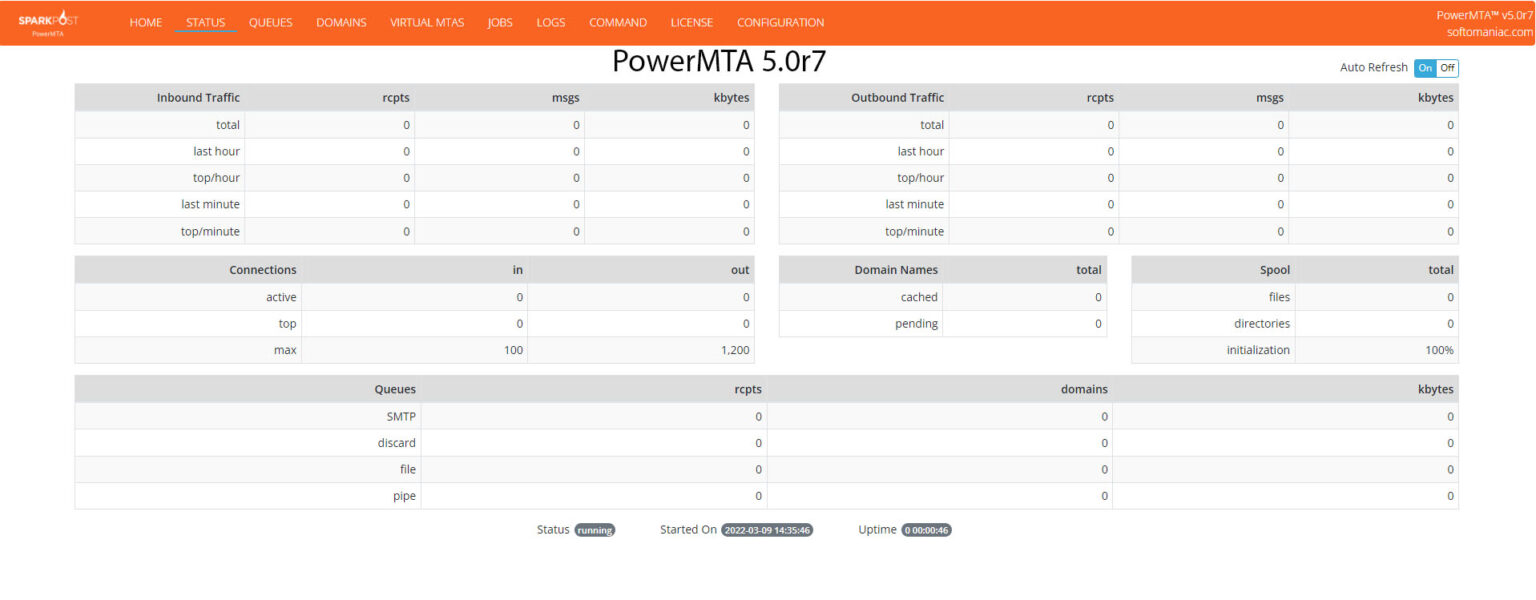Select the pipe queue entry
Screen dimensions: 1536x600
(404, 495)
